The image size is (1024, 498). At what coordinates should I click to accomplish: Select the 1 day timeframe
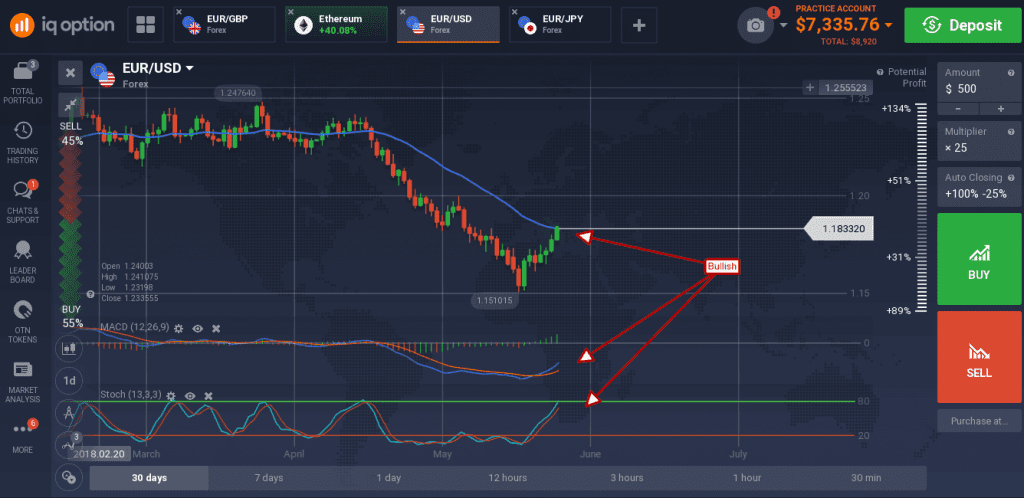(388, 478)
